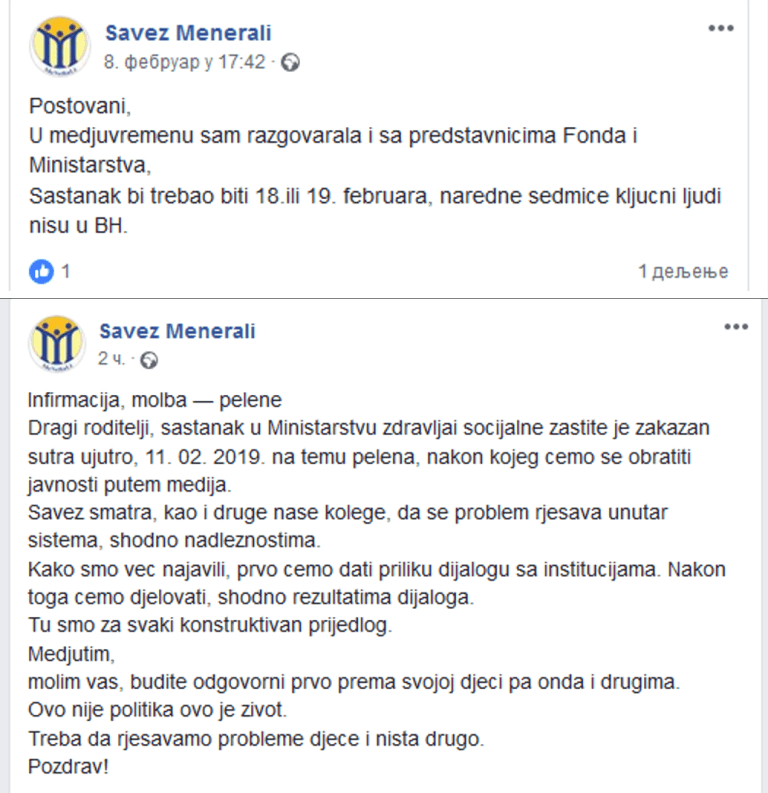Click the closing word 'Pozdrav!'

tap(68, 767)
